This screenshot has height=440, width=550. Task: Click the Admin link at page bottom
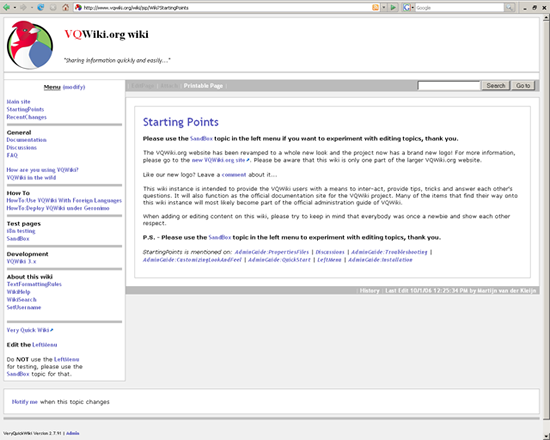click(x=73, y=434)
